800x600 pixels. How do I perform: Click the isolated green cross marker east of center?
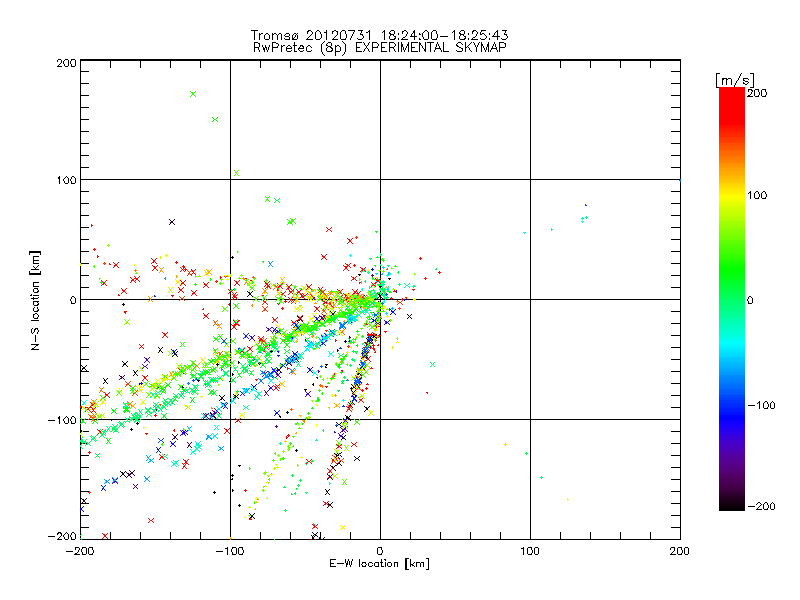click(x=433, y=364)
